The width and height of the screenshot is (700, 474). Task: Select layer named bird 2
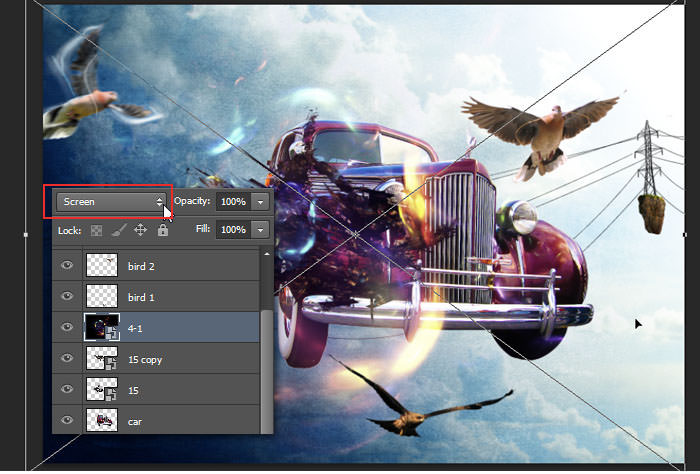141,266
